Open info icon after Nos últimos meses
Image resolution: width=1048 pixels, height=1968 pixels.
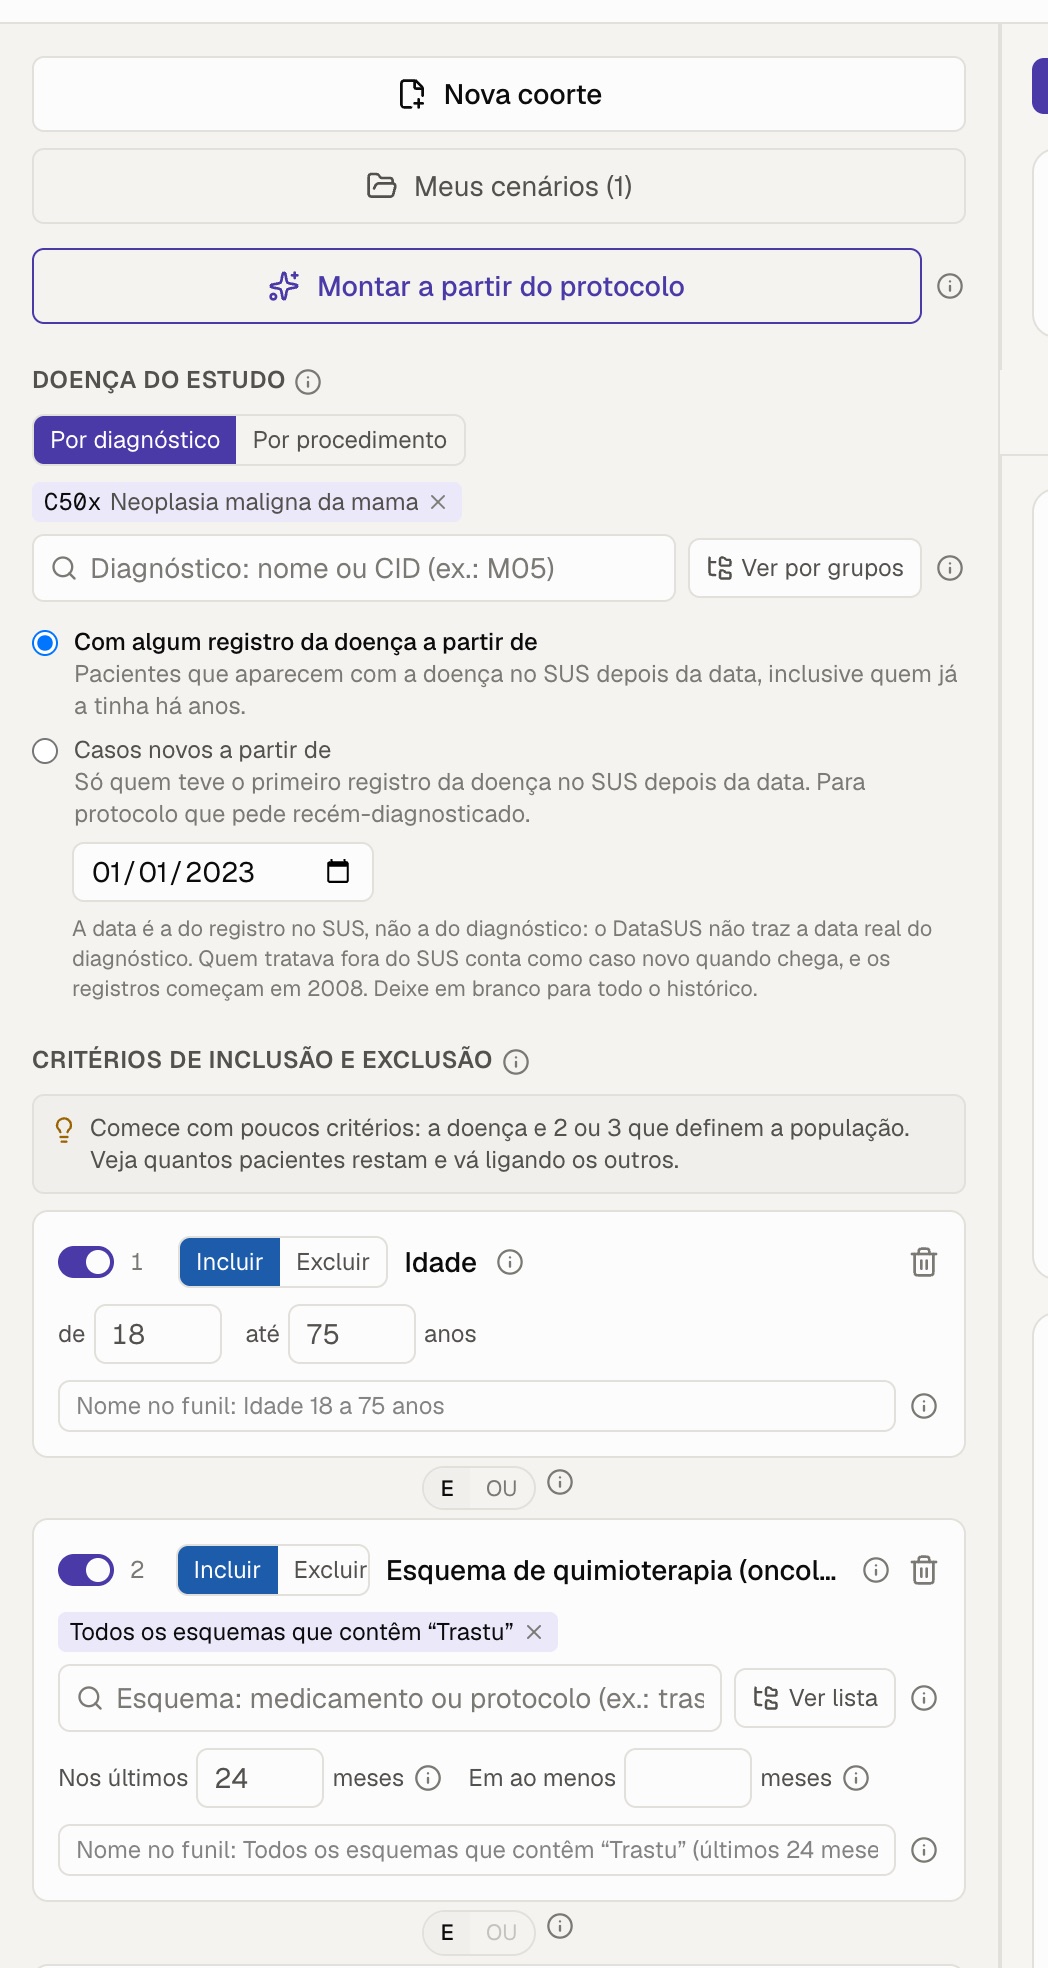click(428, 1778)
